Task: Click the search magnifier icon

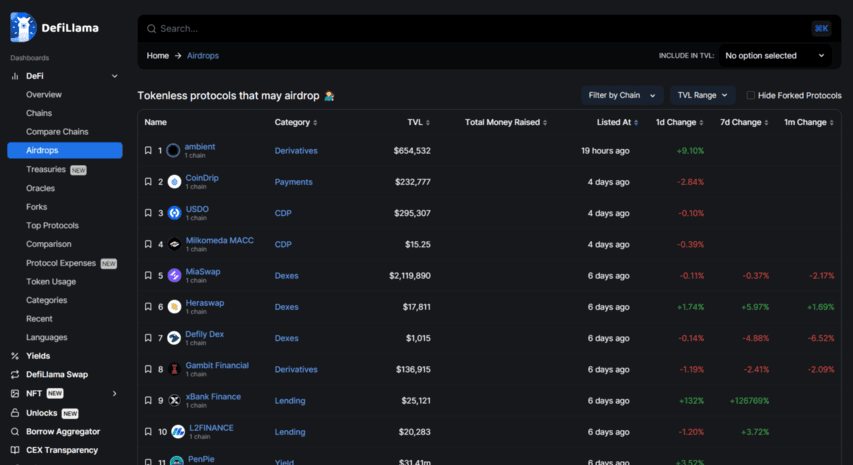Action: coord(151,29)
